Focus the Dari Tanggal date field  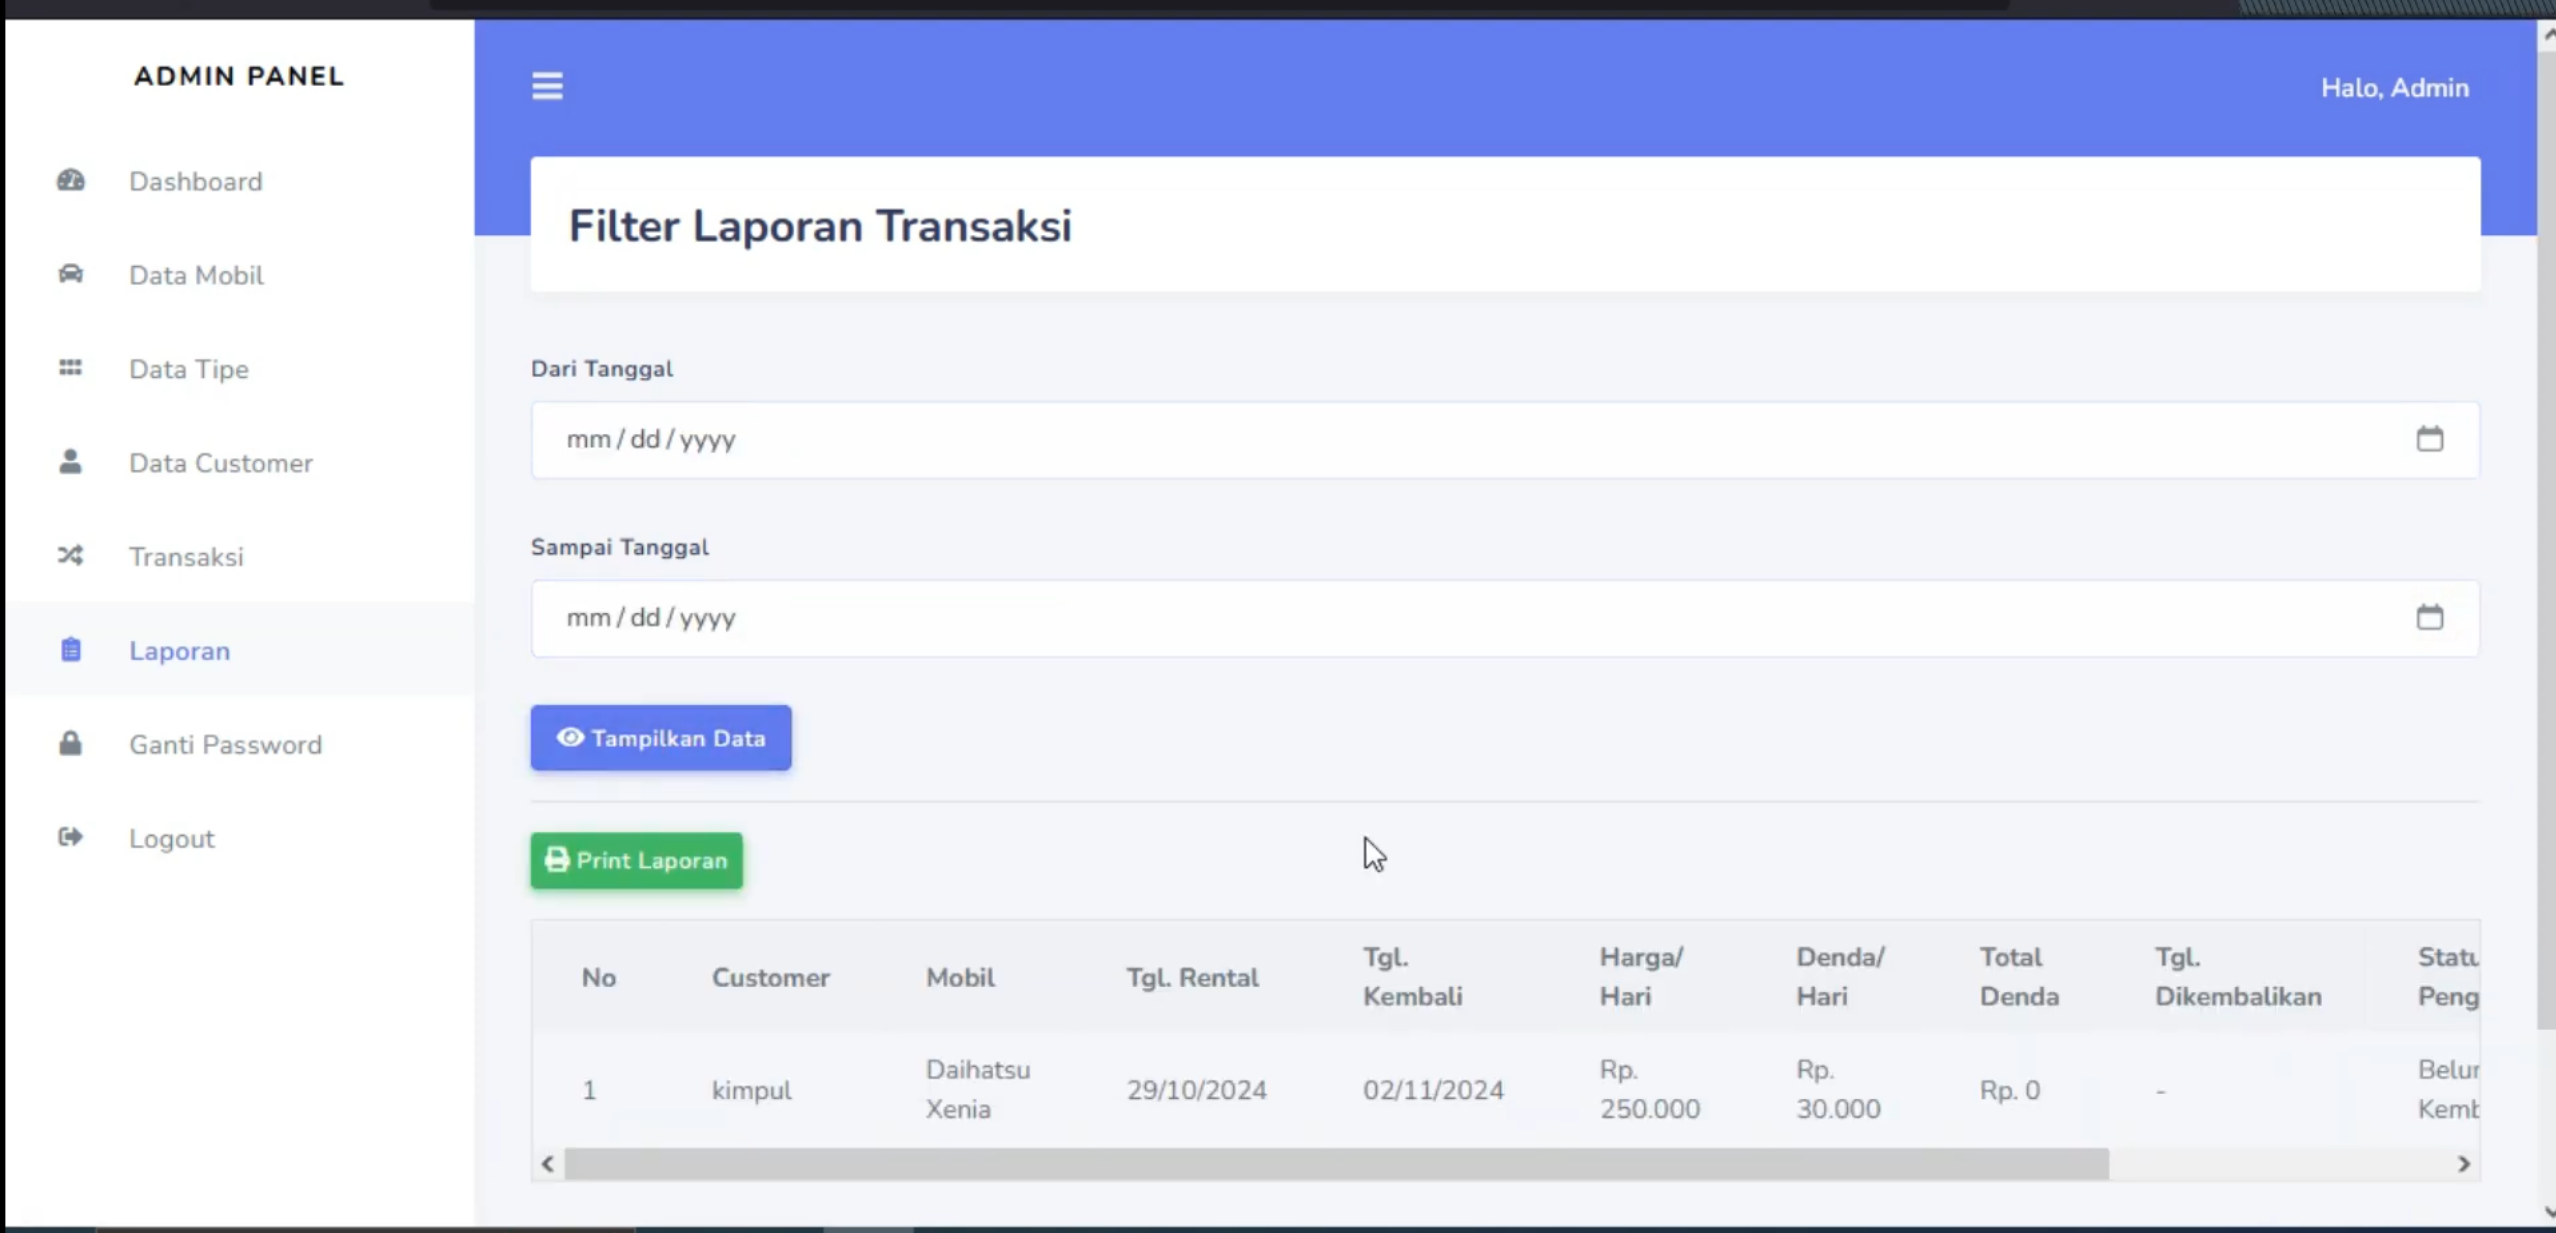click(x=1505, y=440)
